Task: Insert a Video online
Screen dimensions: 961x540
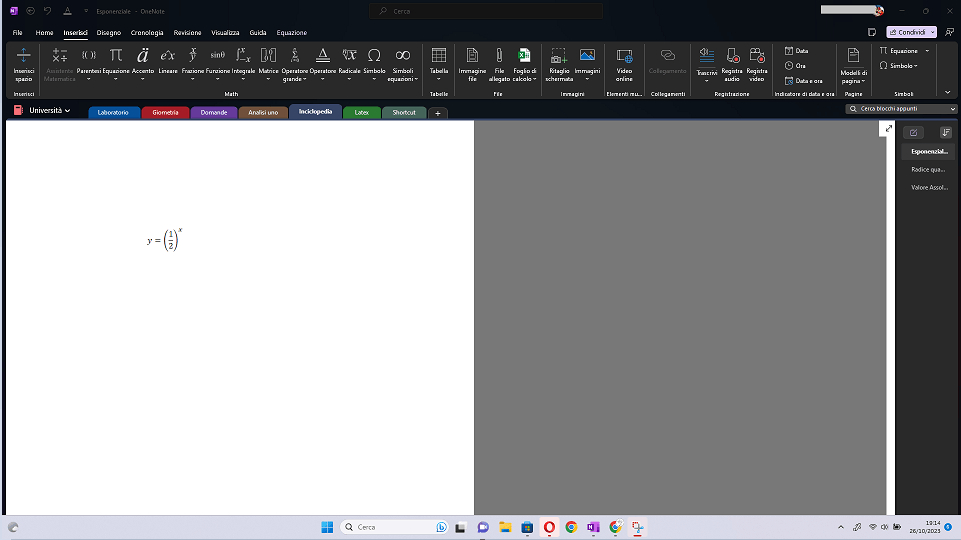Action: (624, 64)
